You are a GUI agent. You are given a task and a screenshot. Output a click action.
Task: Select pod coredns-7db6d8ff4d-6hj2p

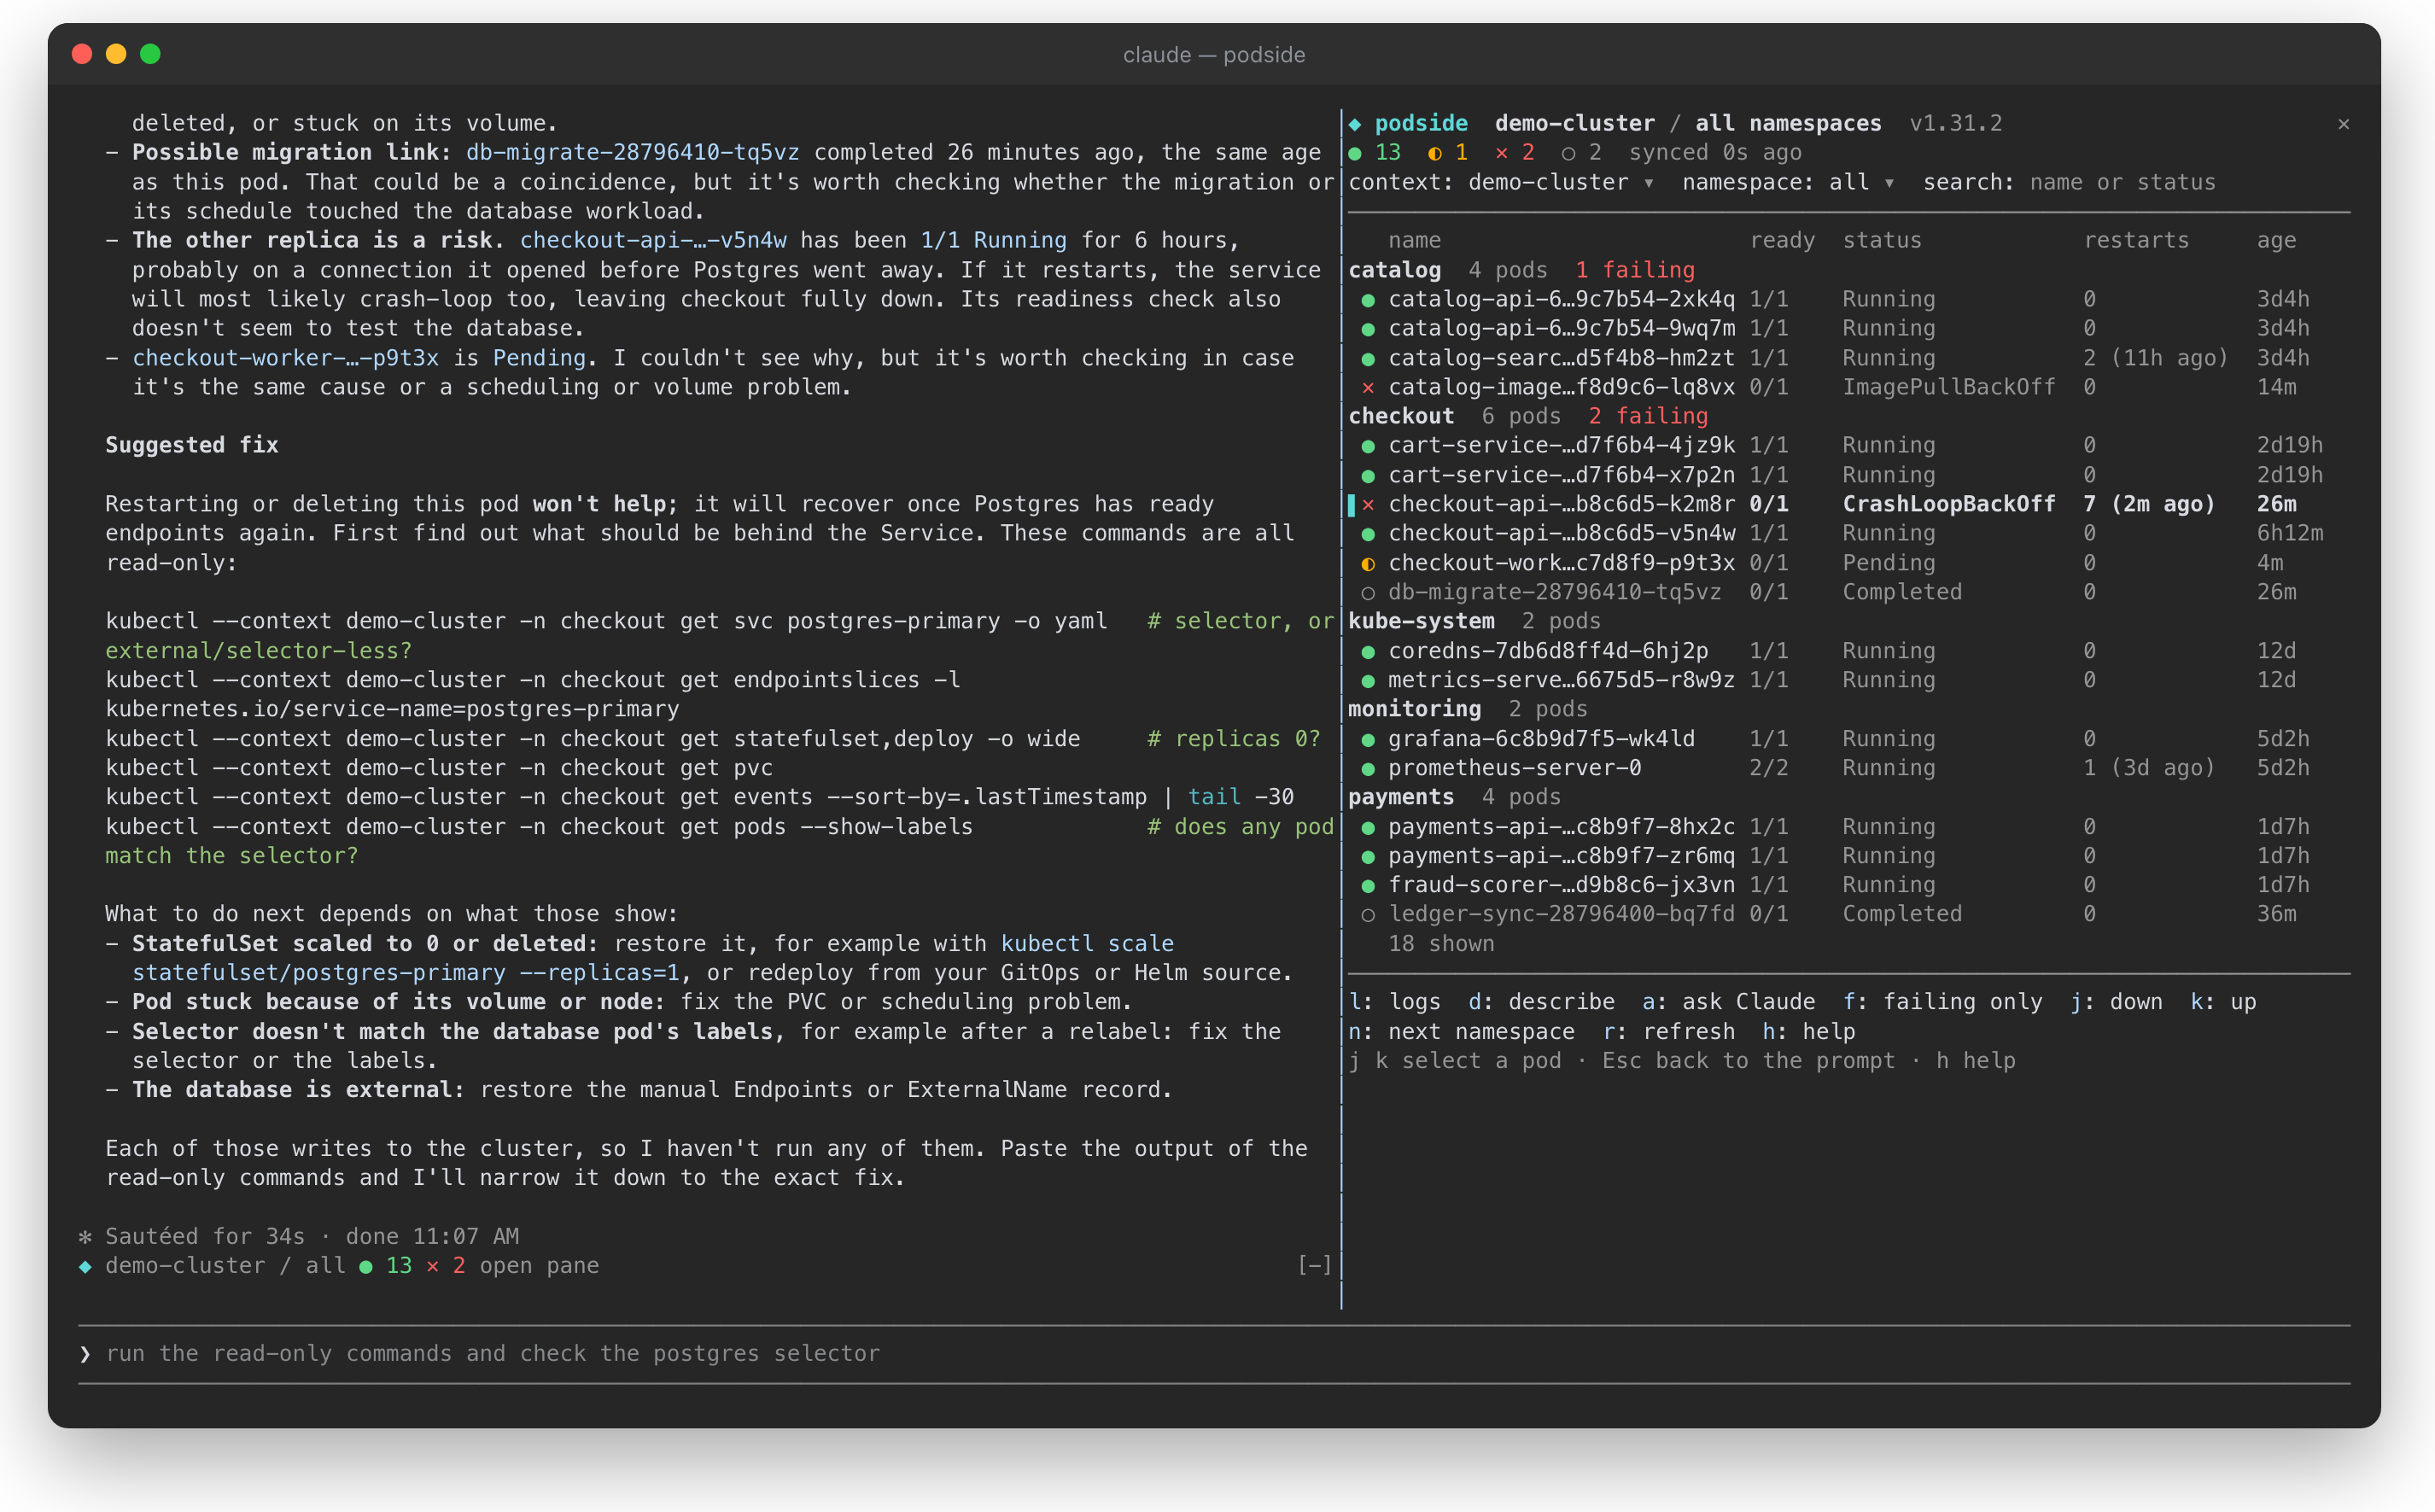click(1848, 651)
